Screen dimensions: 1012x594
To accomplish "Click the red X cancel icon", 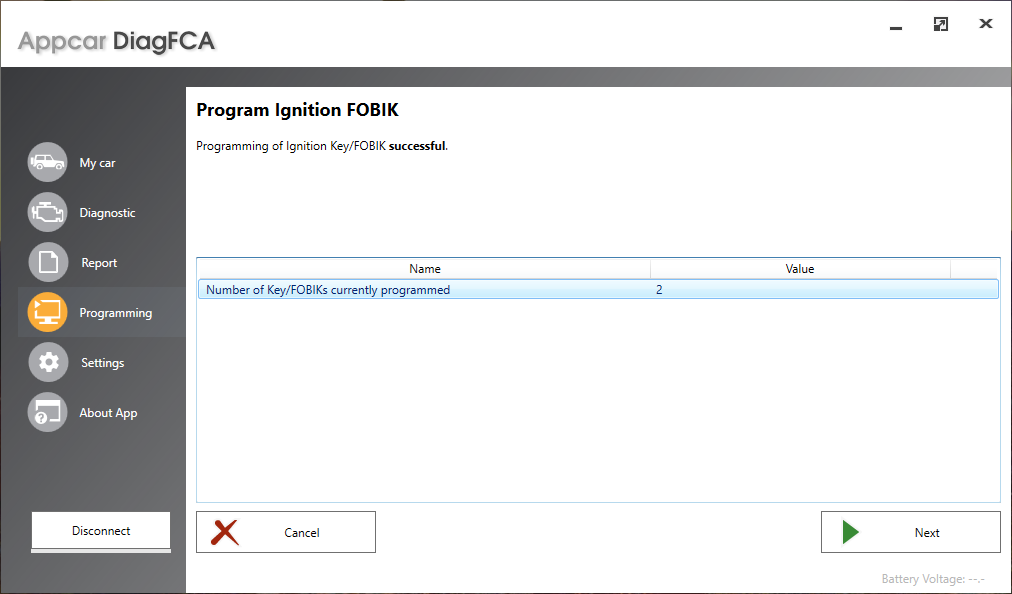I will tap(224, 531).
